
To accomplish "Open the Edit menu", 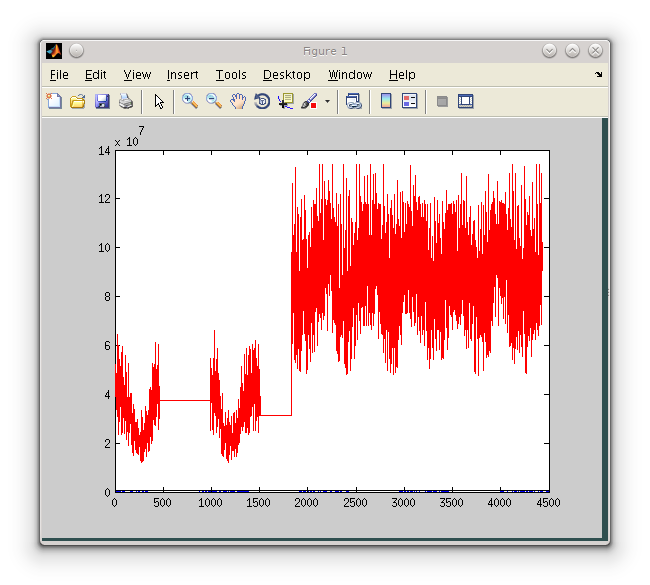I will tap(95, 75).
